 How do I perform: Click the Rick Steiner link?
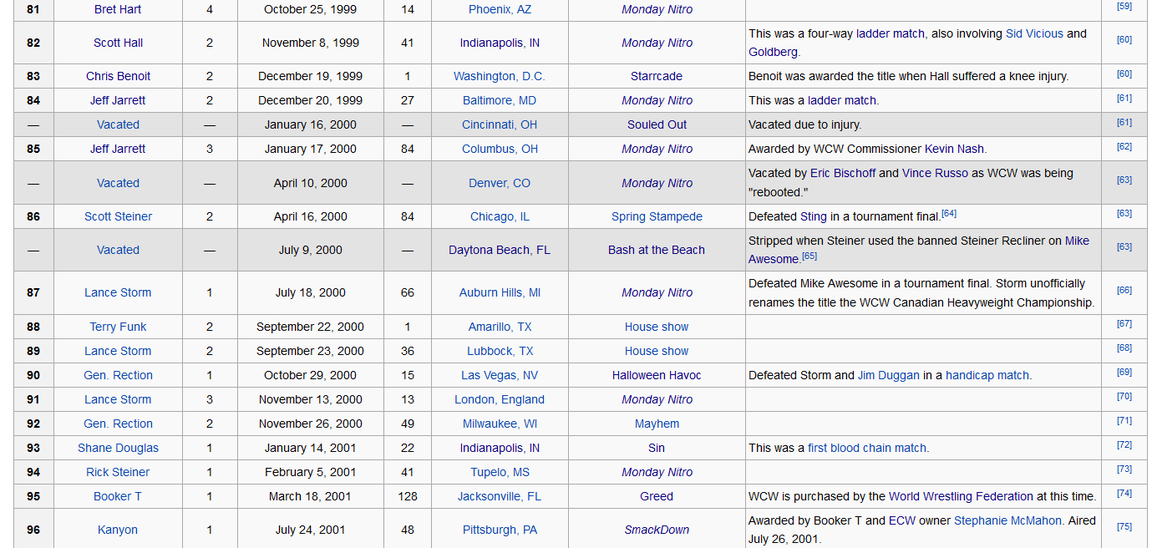pyautogui.click(x=118, y=472)
